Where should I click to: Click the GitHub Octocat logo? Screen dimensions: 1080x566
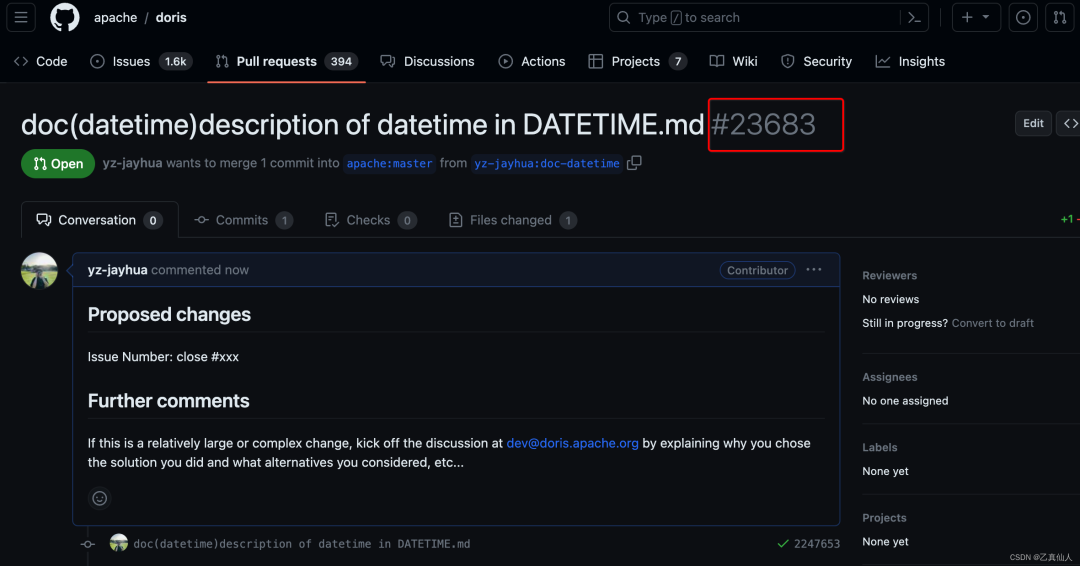(65, 17)
